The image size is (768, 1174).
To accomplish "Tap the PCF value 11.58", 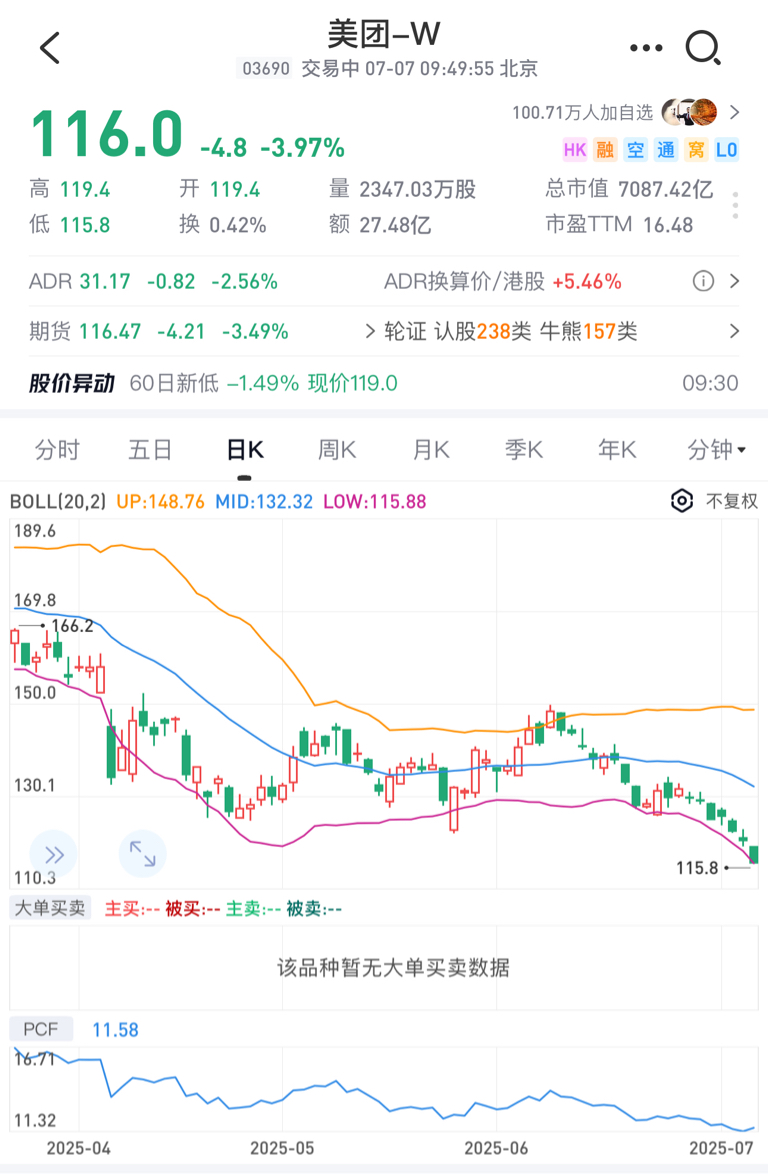I will (x=115, y=1029).
